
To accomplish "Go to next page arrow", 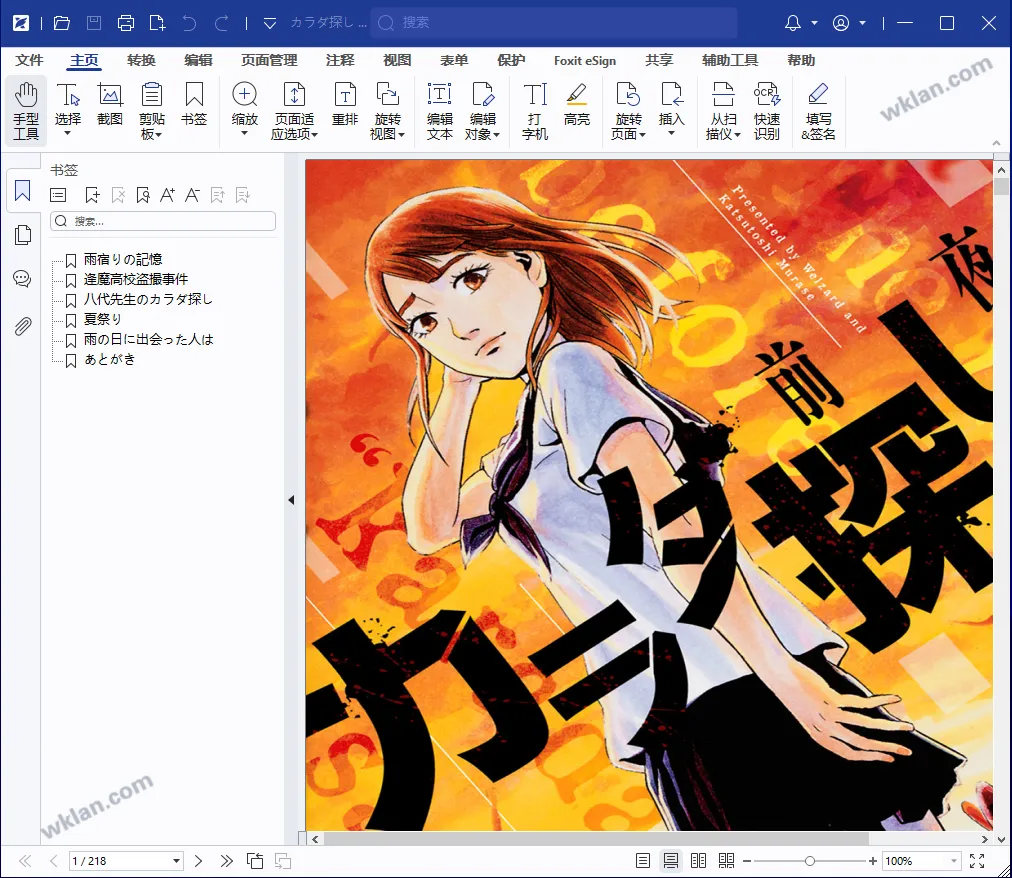I will point(198,861).
